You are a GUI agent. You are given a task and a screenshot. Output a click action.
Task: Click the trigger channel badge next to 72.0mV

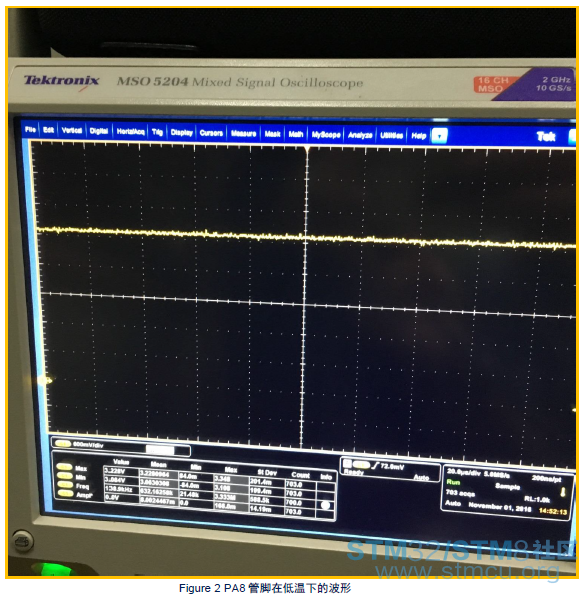[361, 465]
